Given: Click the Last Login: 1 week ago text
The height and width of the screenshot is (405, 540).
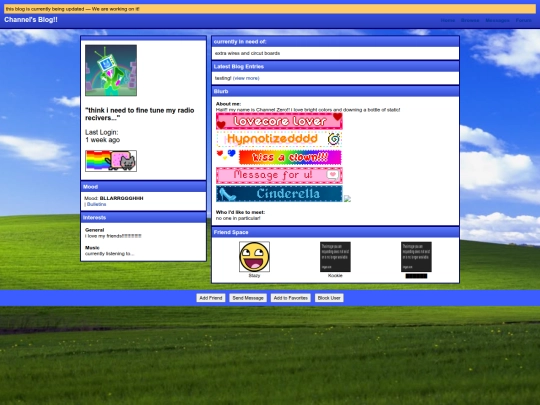Looking at the screenshot, I should 102,136.
